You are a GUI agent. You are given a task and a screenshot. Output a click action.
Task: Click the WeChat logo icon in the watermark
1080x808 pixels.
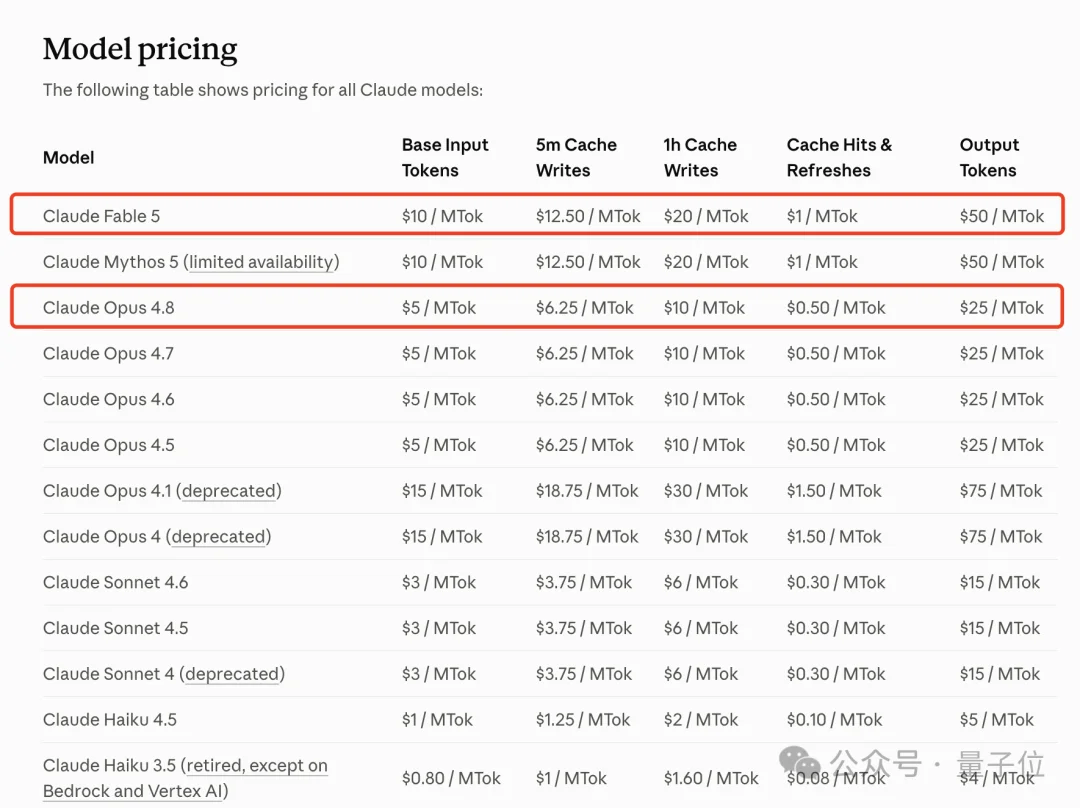(x=800, y=763)
